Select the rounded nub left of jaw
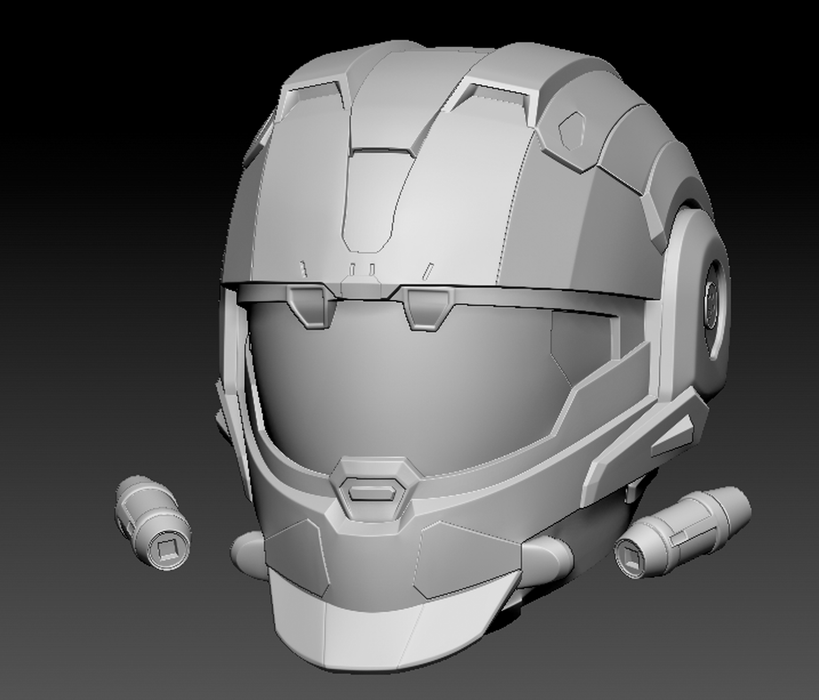The height and width of the screenshot is (700, 819). click(x=248, y=550)
